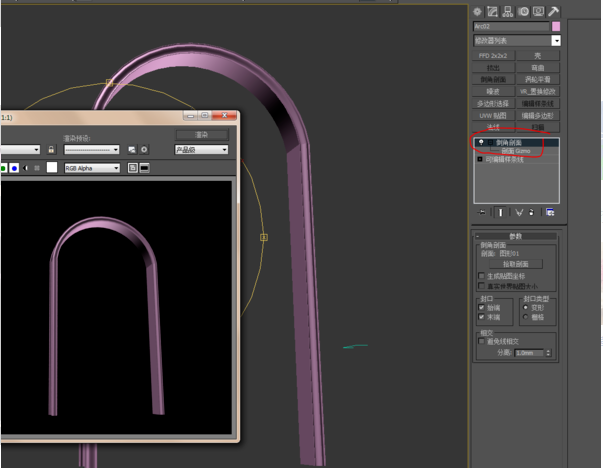The width and height of the screenshot is (603, 468).
Task: Uncheck the 始端 capping checkbox
Action: pyautogui.click(x=481, y=307)
